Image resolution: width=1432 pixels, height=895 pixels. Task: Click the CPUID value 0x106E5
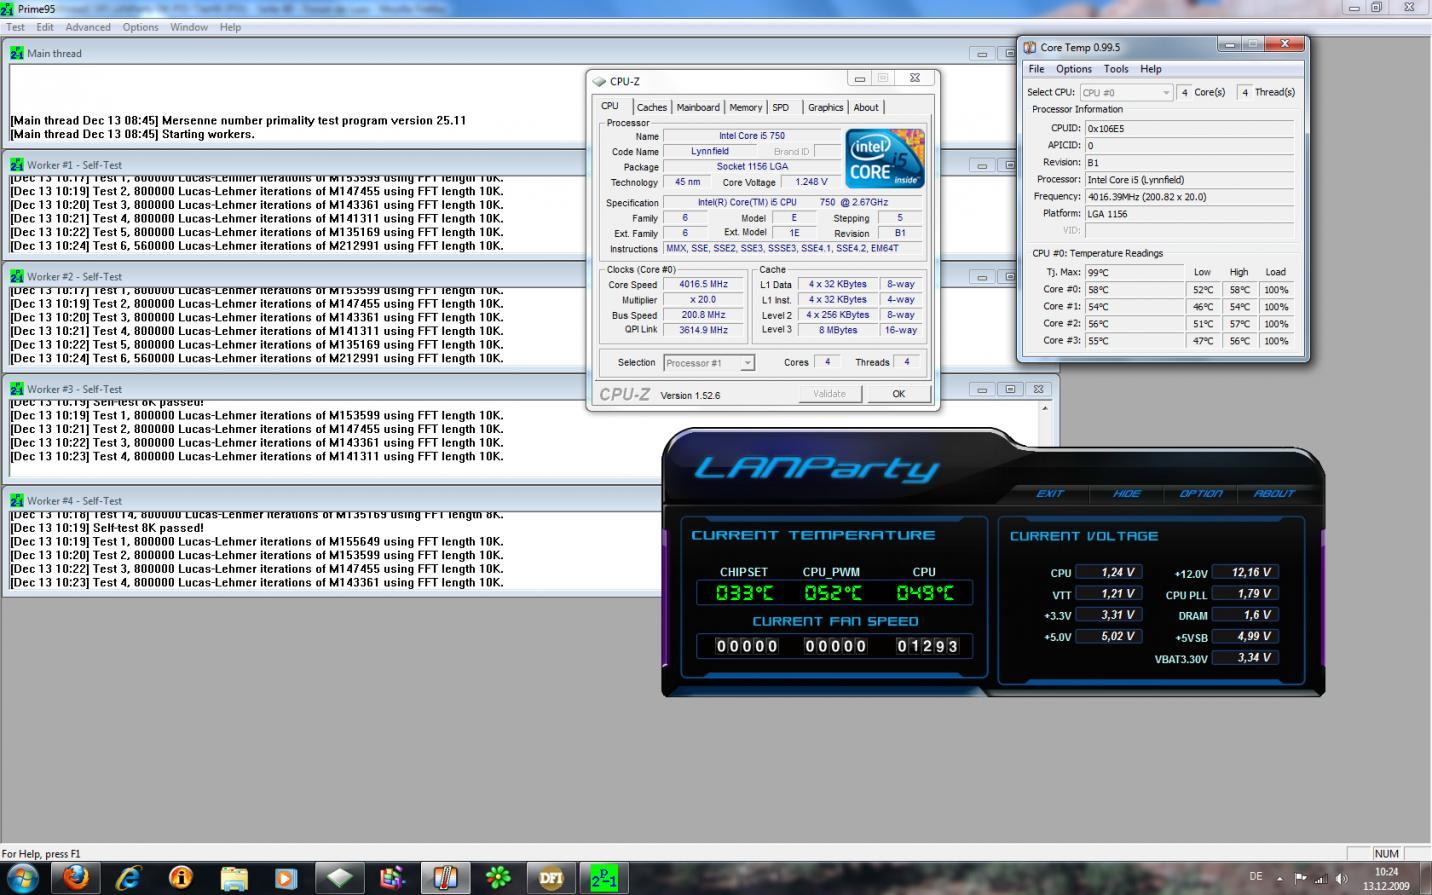pos(1189,128)
